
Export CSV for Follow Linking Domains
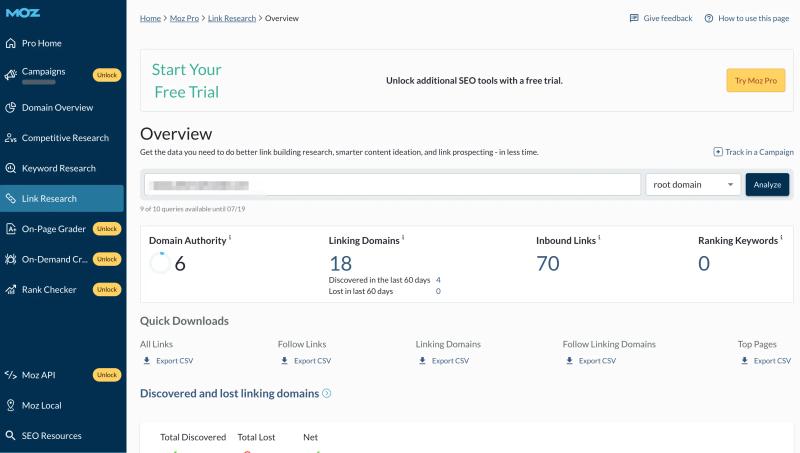(x=590, y=361)
